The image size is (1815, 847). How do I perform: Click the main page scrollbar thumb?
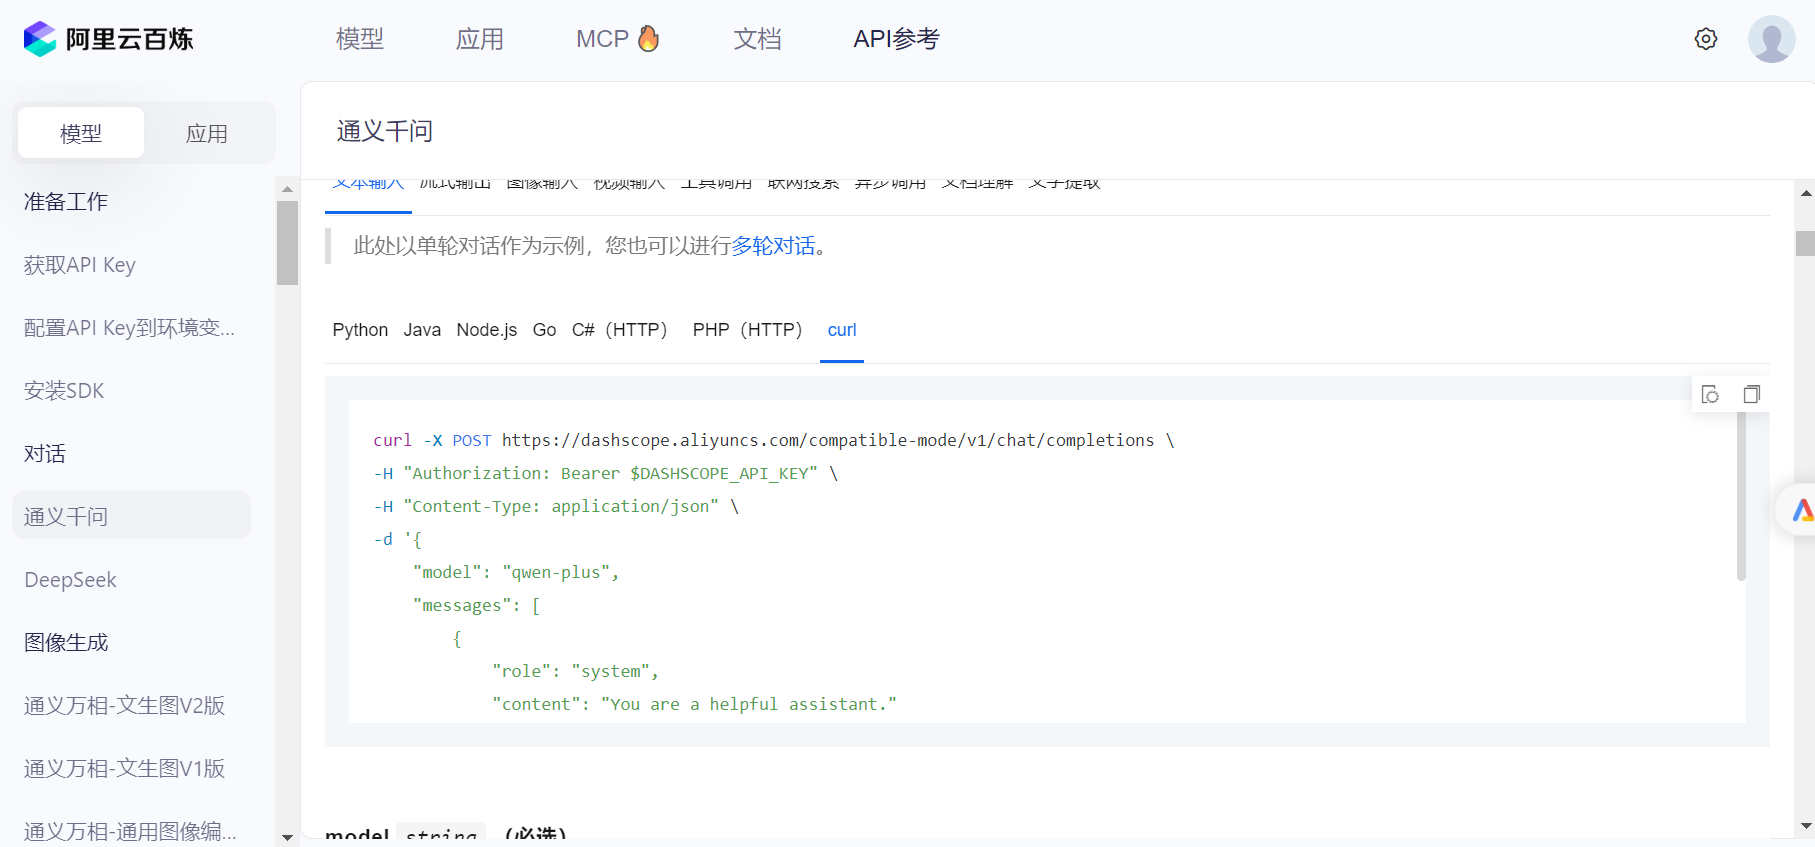pyautogui.click(x=1805, y=243)
